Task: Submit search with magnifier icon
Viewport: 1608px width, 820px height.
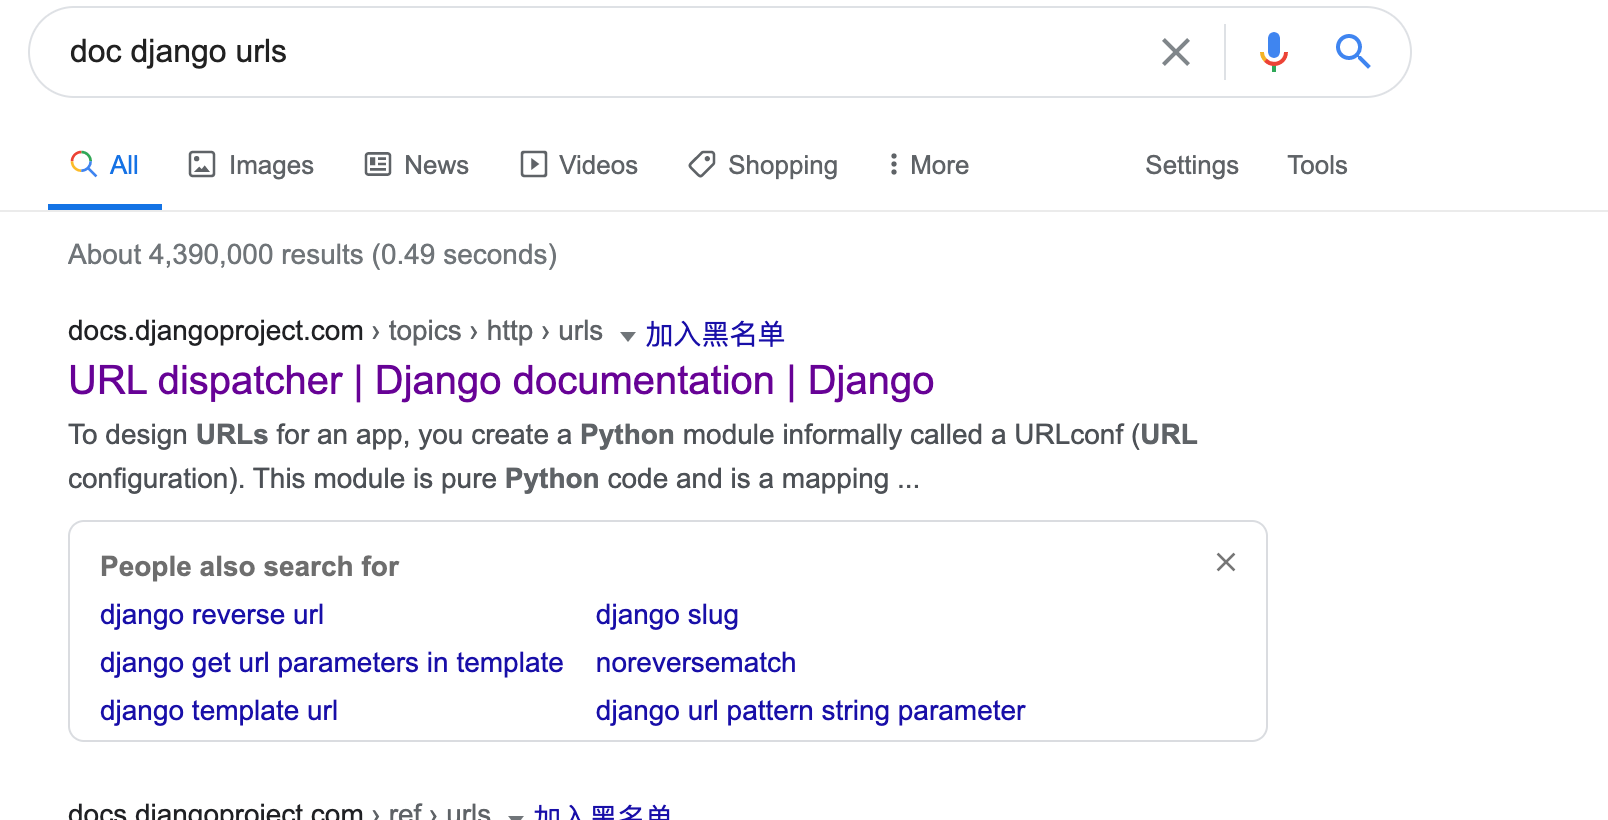Action: tap(1353, 51)
